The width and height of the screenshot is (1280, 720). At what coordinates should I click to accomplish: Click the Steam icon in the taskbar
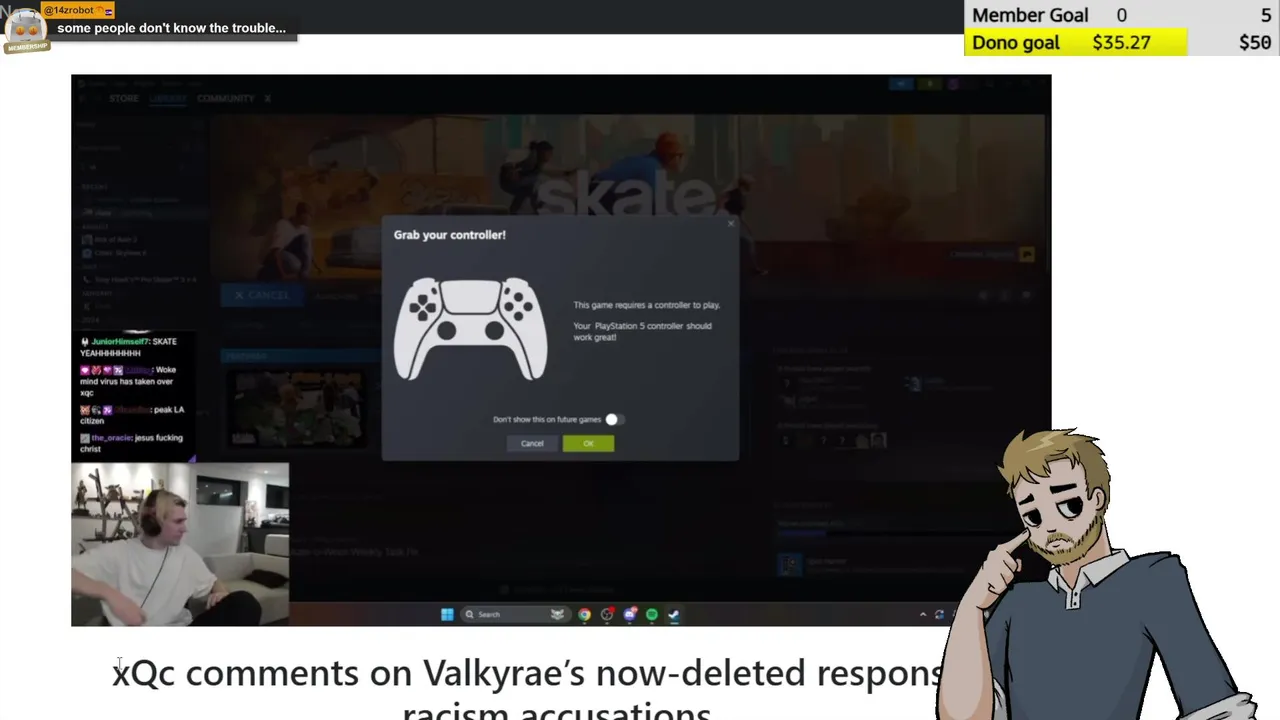(674, 614)
